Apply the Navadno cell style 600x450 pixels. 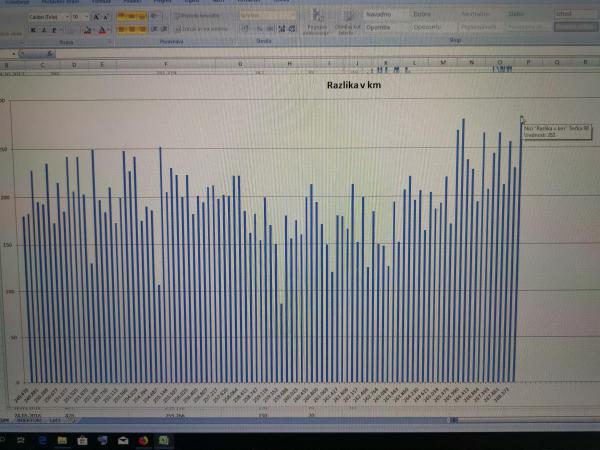coord(379,15)
